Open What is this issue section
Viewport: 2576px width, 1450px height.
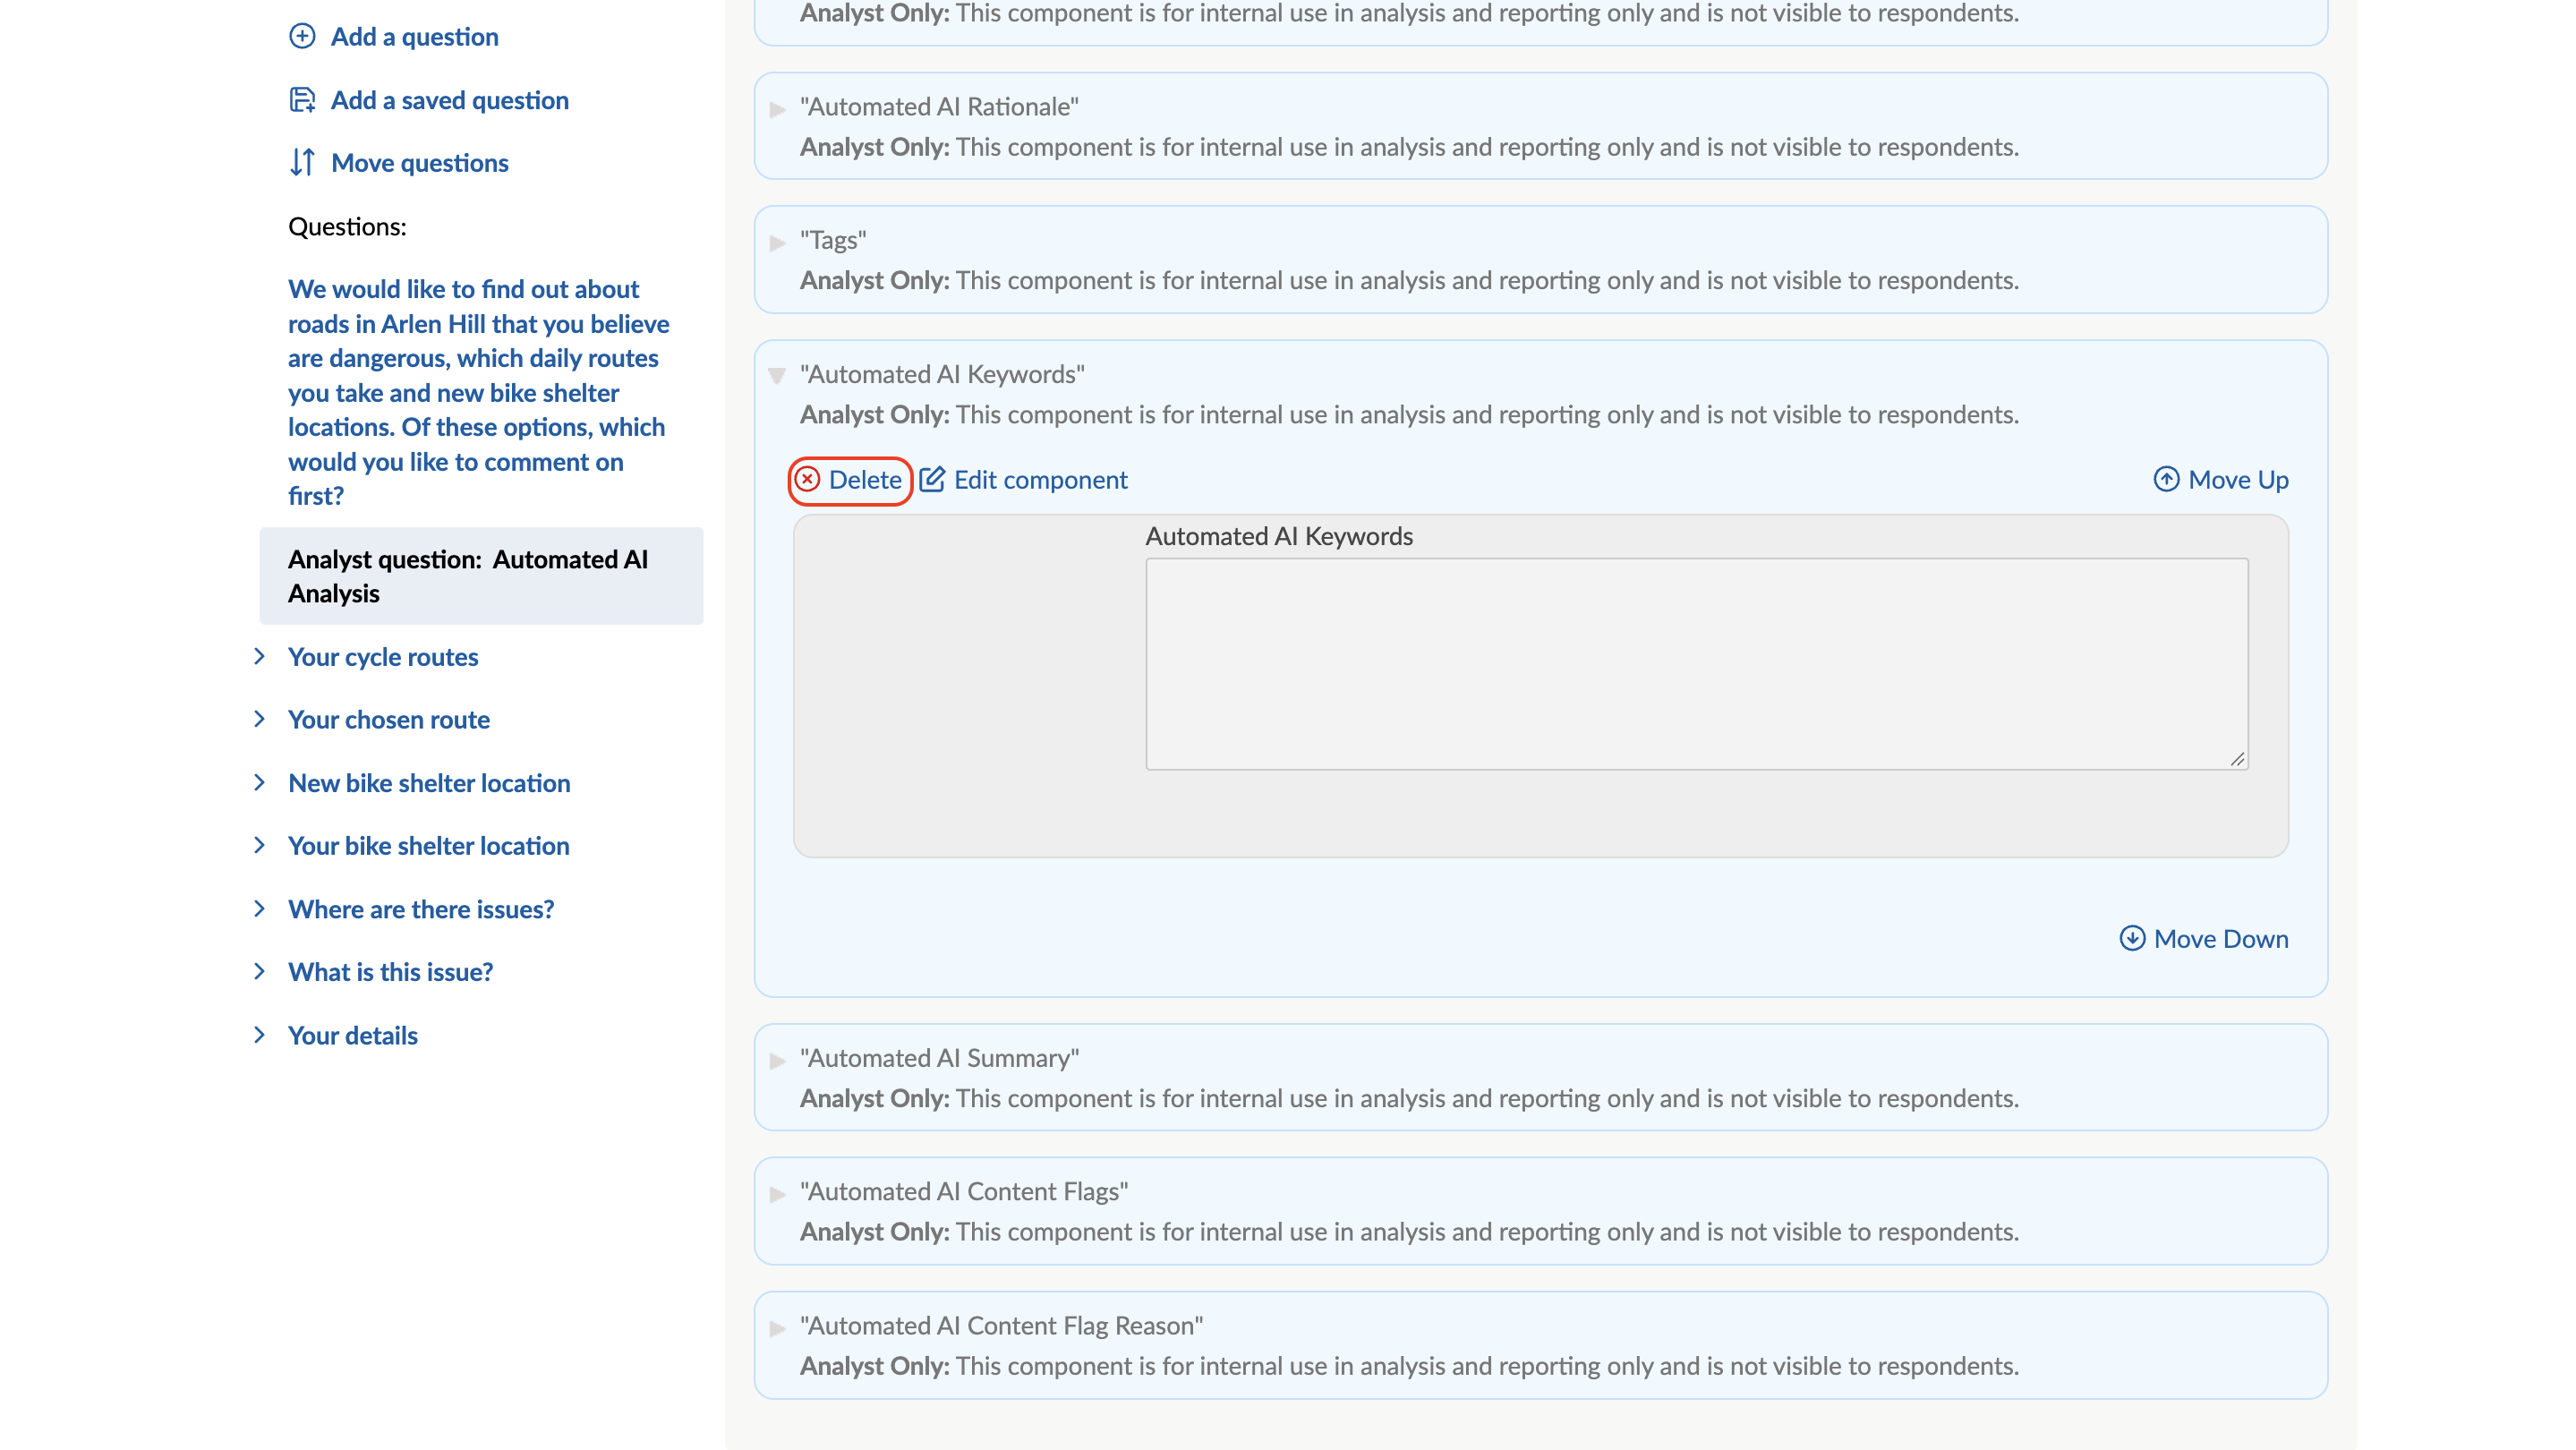click(x=390, y=971)
